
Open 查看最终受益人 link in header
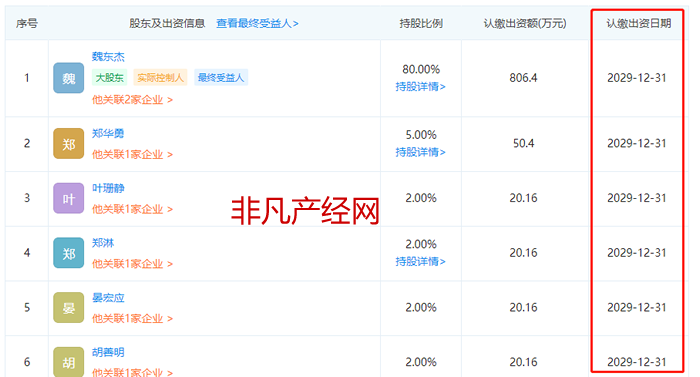click(x=258, y=23)
